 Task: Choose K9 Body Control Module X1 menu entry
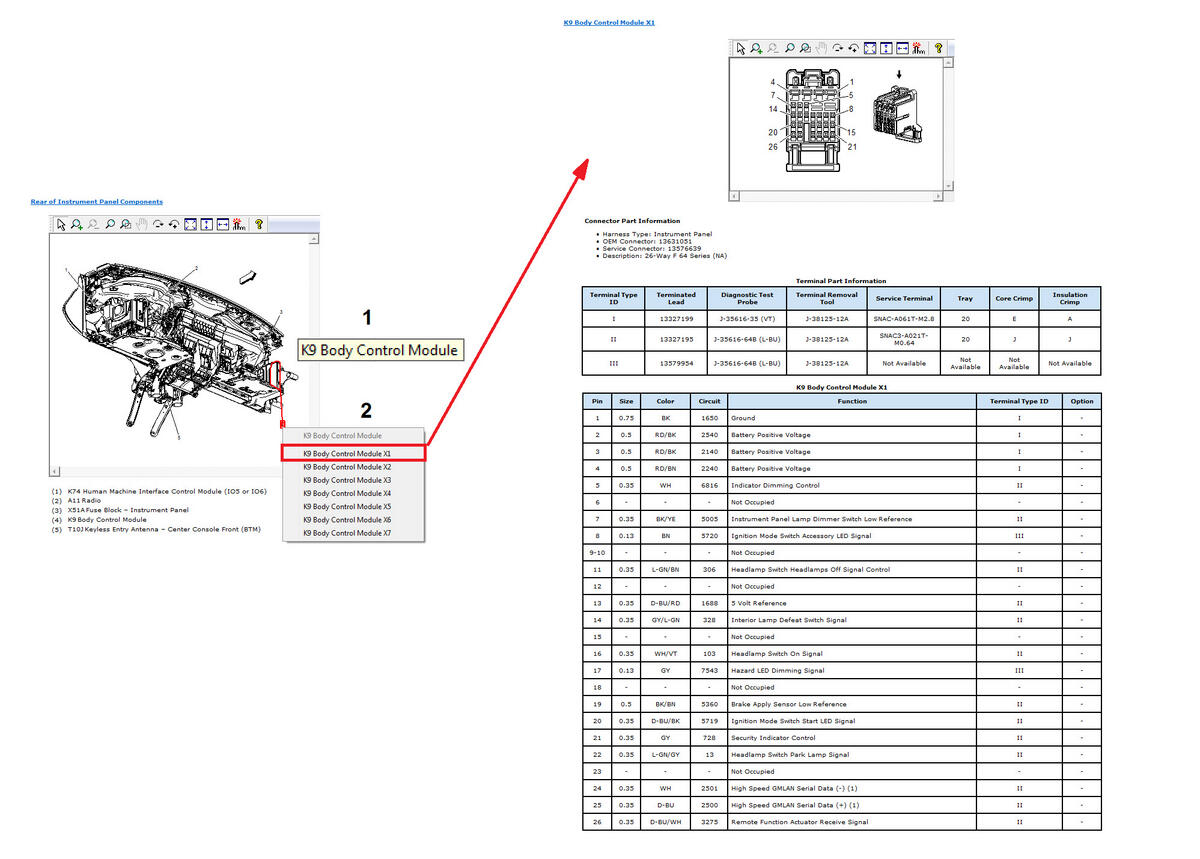(x=354, y=453)
